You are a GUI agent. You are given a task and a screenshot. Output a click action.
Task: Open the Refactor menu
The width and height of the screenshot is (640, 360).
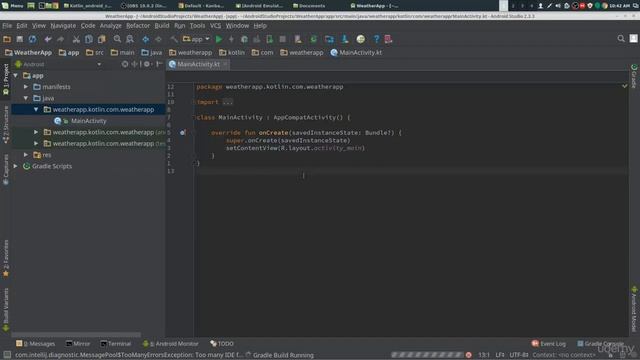138,26
